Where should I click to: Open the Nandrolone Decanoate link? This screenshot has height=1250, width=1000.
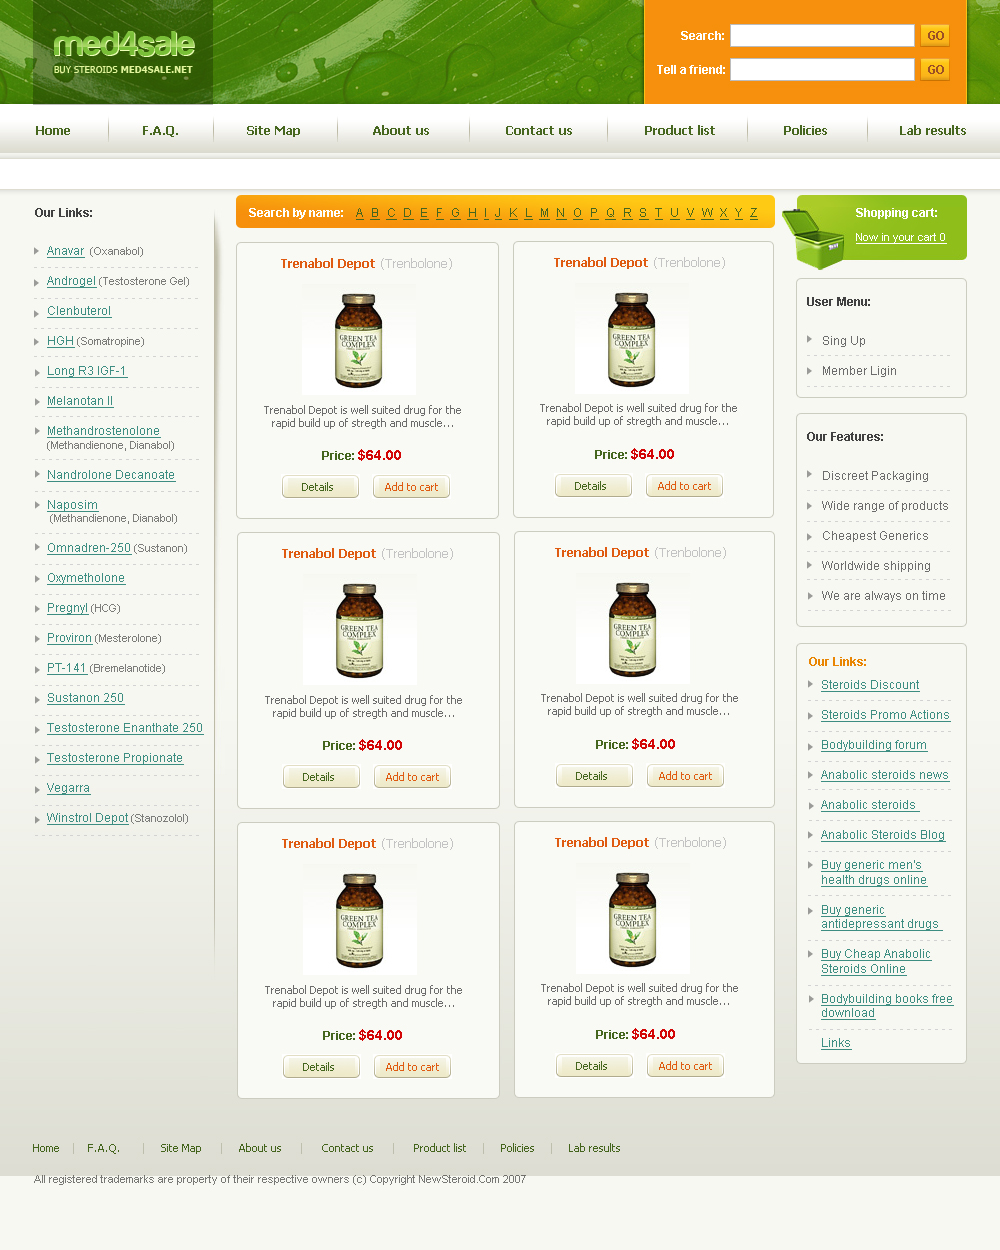(x=111, y=475)
